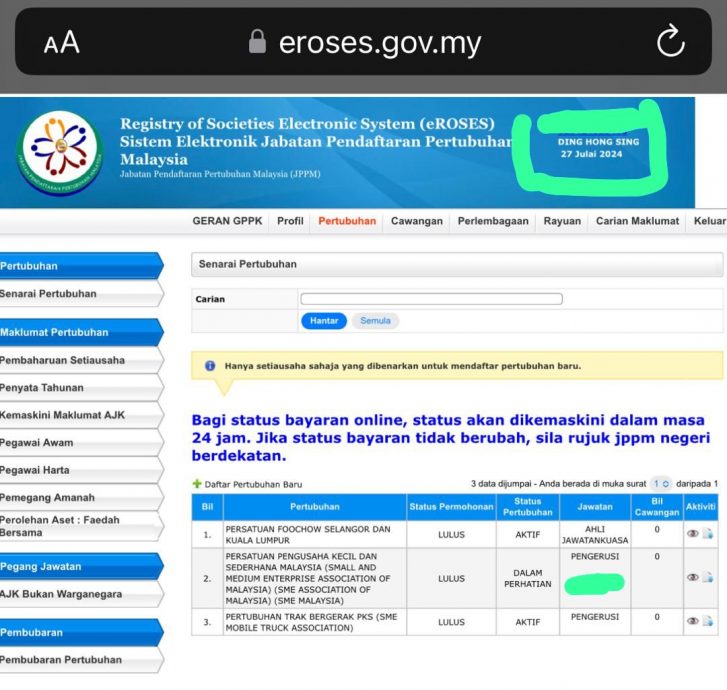Viewport: 727px width, 690px height.
Task: Open document icon for Mobile Truck row
Action: coord(708,621)
